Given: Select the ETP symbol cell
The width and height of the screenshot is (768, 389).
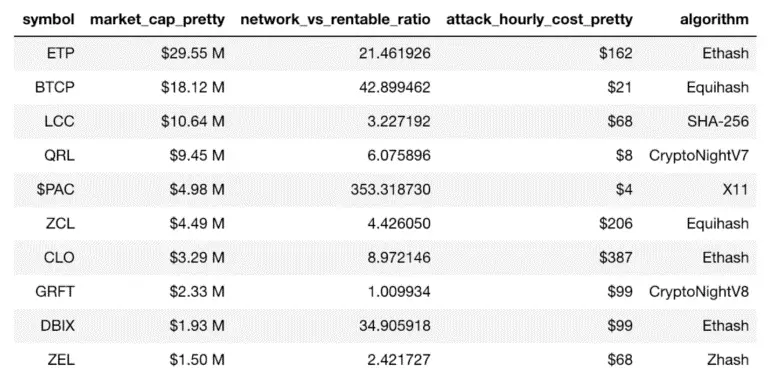Looking at the screenshot, I should pyautogui.click(x=61, y=53).
